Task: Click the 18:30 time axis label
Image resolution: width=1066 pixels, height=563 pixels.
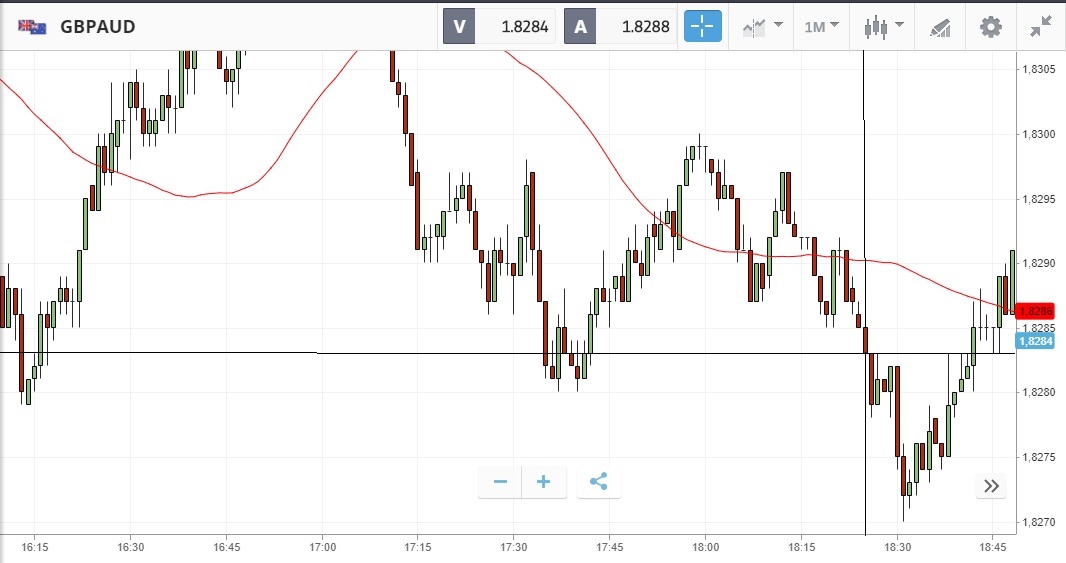Action: pyautogui.click(x=897, y=548)
